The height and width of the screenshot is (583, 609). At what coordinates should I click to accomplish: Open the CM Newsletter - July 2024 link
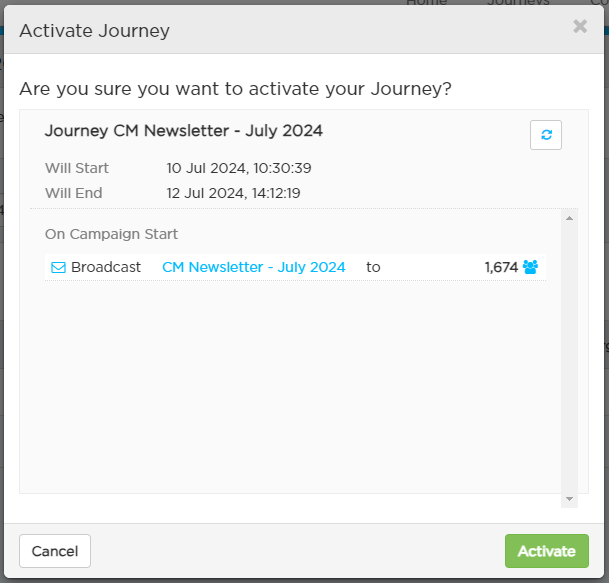tap(253, 267)
